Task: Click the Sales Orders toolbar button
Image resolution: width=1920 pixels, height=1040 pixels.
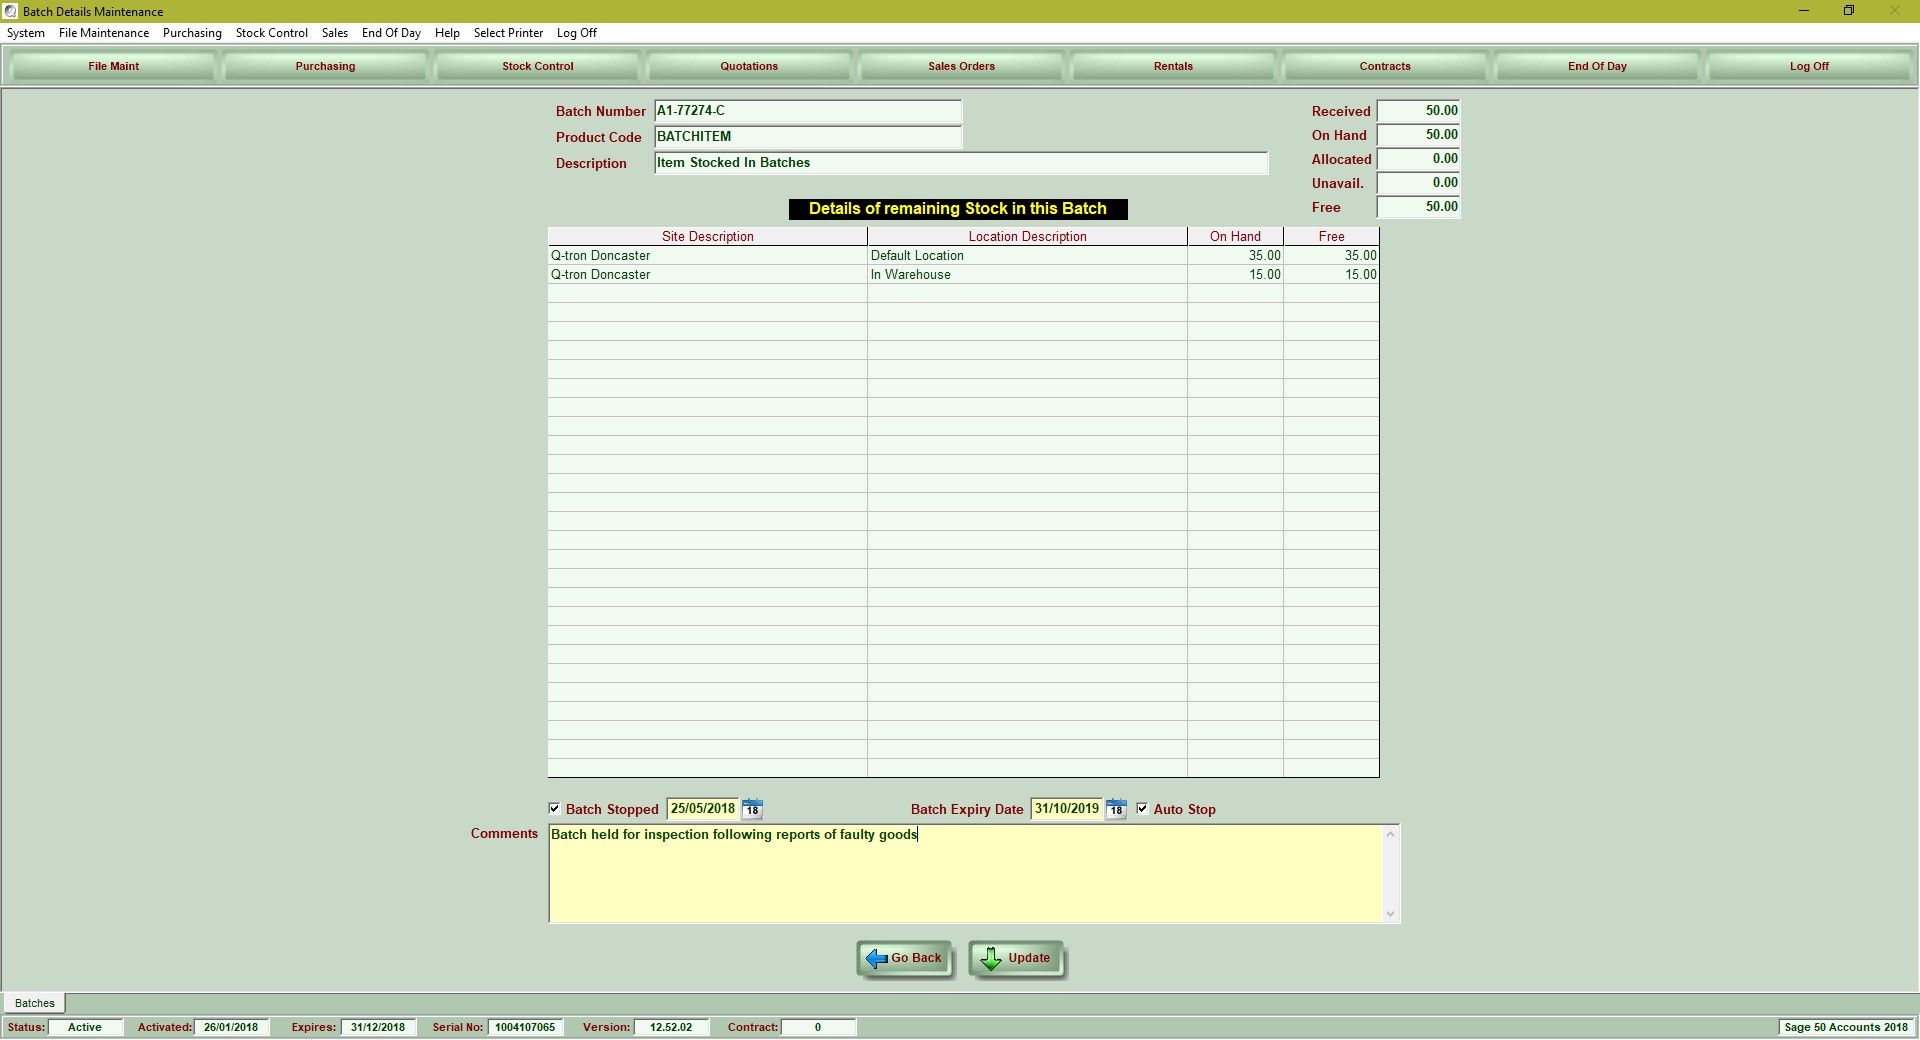Action: click(961, 66)
